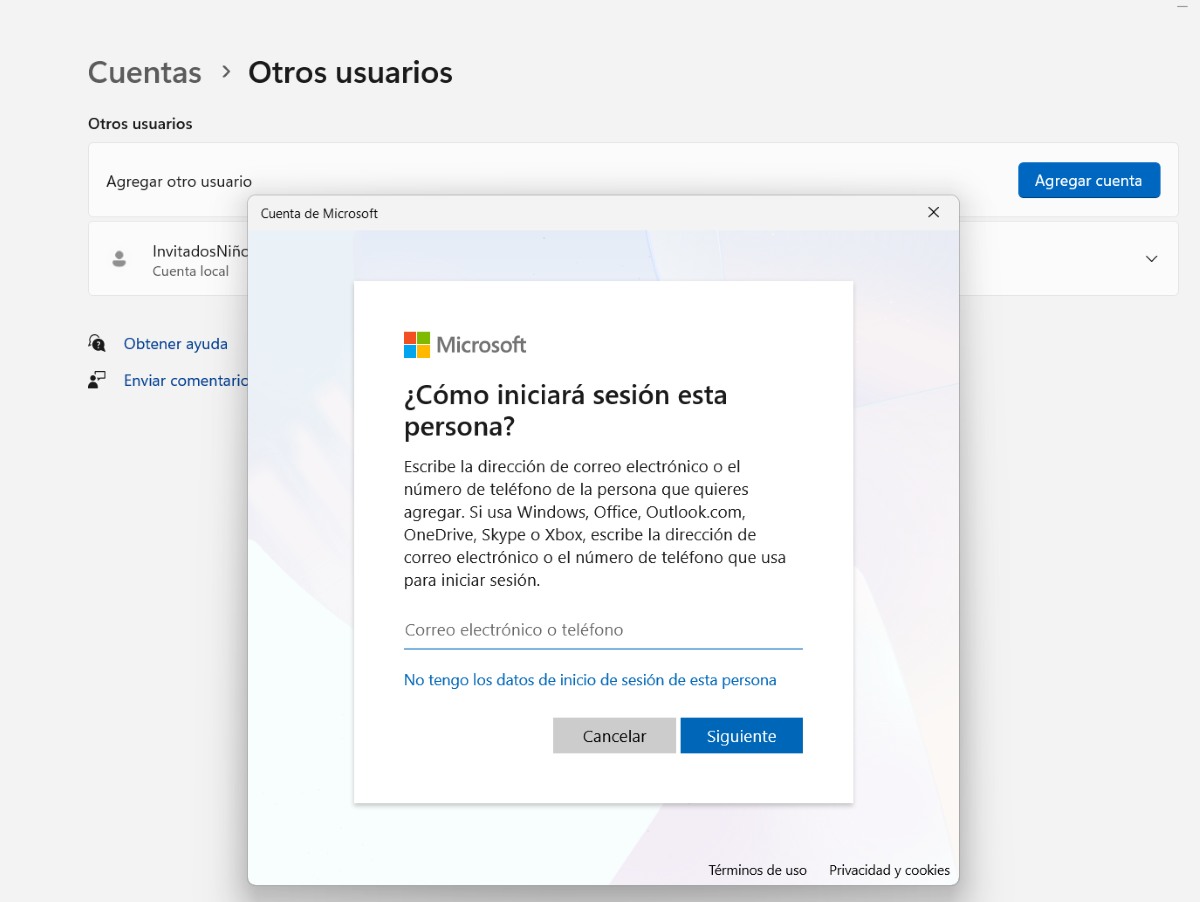Viewport: 1200px width, 902px height.
Task: Open 'No tengo los datos de inicio' link
Action: point(590,680)
